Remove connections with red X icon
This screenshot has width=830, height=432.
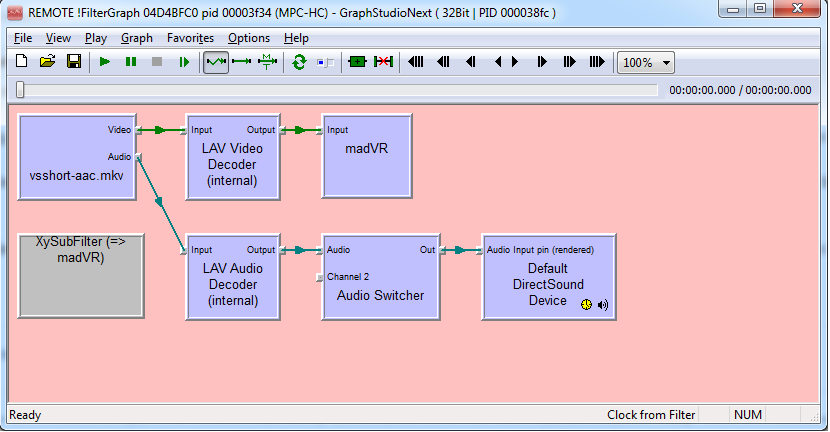click(x=383, y=62)
